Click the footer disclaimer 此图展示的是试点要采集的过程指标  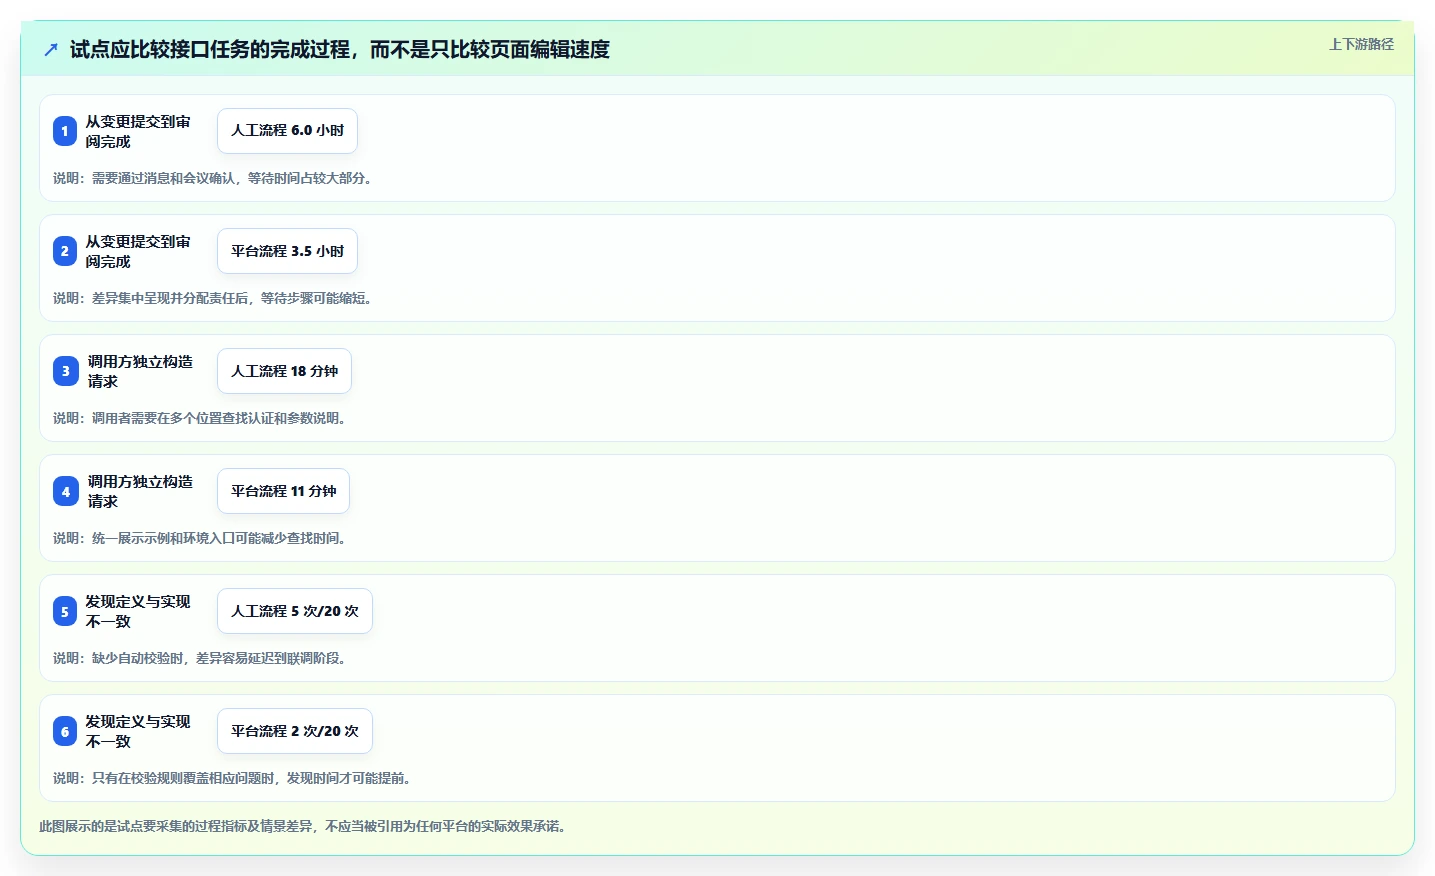pos(305,826)
